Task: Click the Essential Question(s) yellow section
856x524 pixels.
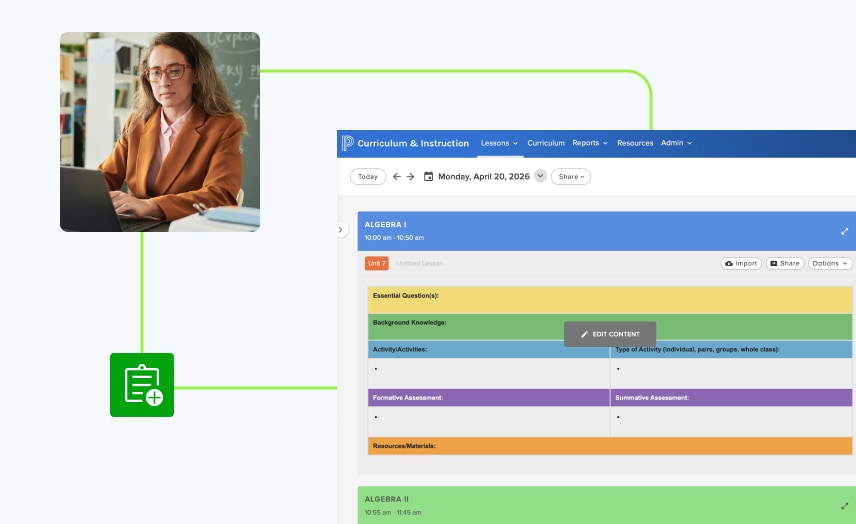Action: [610, 300]
